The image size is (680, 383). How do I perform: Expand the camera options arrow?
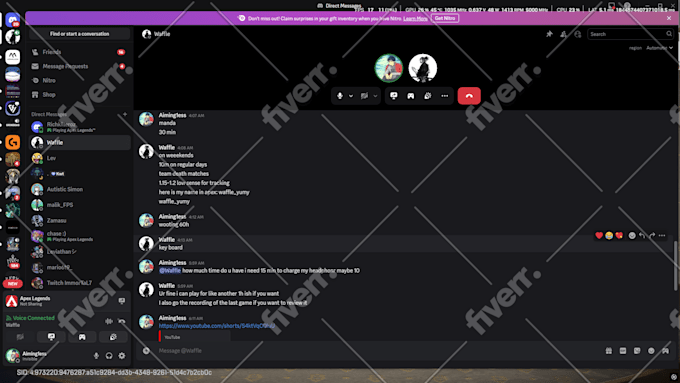pos(375,96)
